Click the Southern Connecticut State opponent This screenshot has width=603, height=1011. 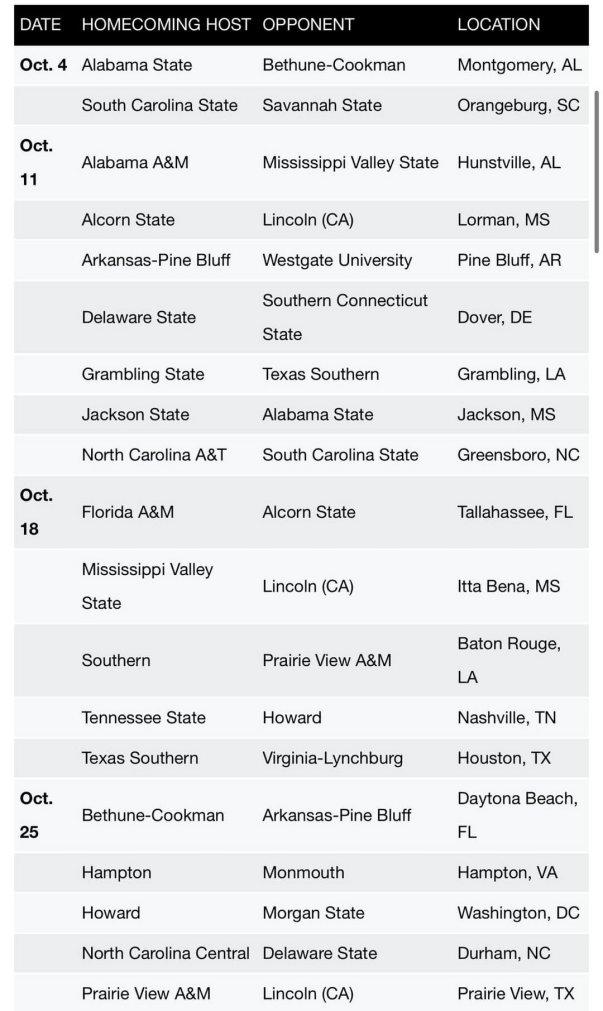345,317
